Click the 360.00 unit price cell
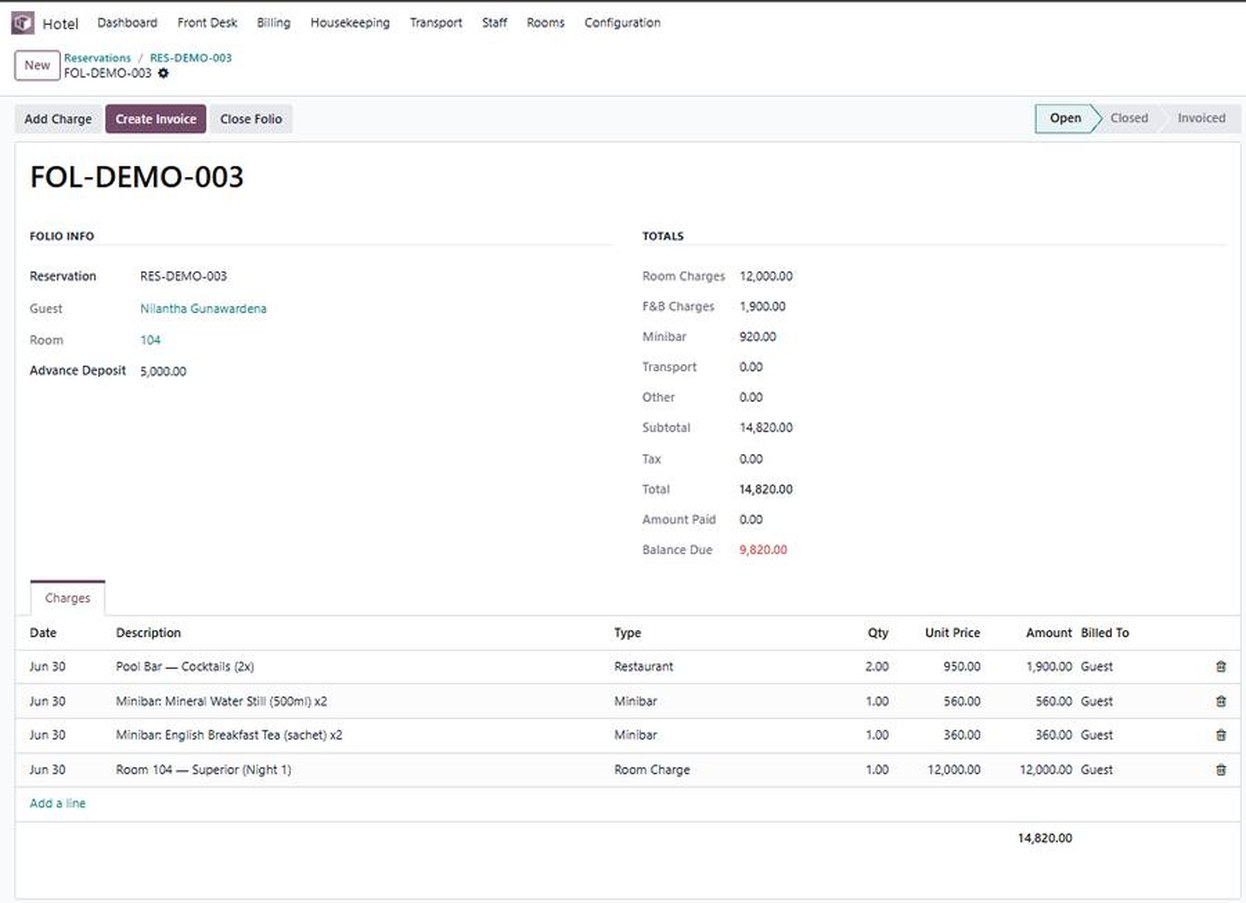 pos(962,735)
